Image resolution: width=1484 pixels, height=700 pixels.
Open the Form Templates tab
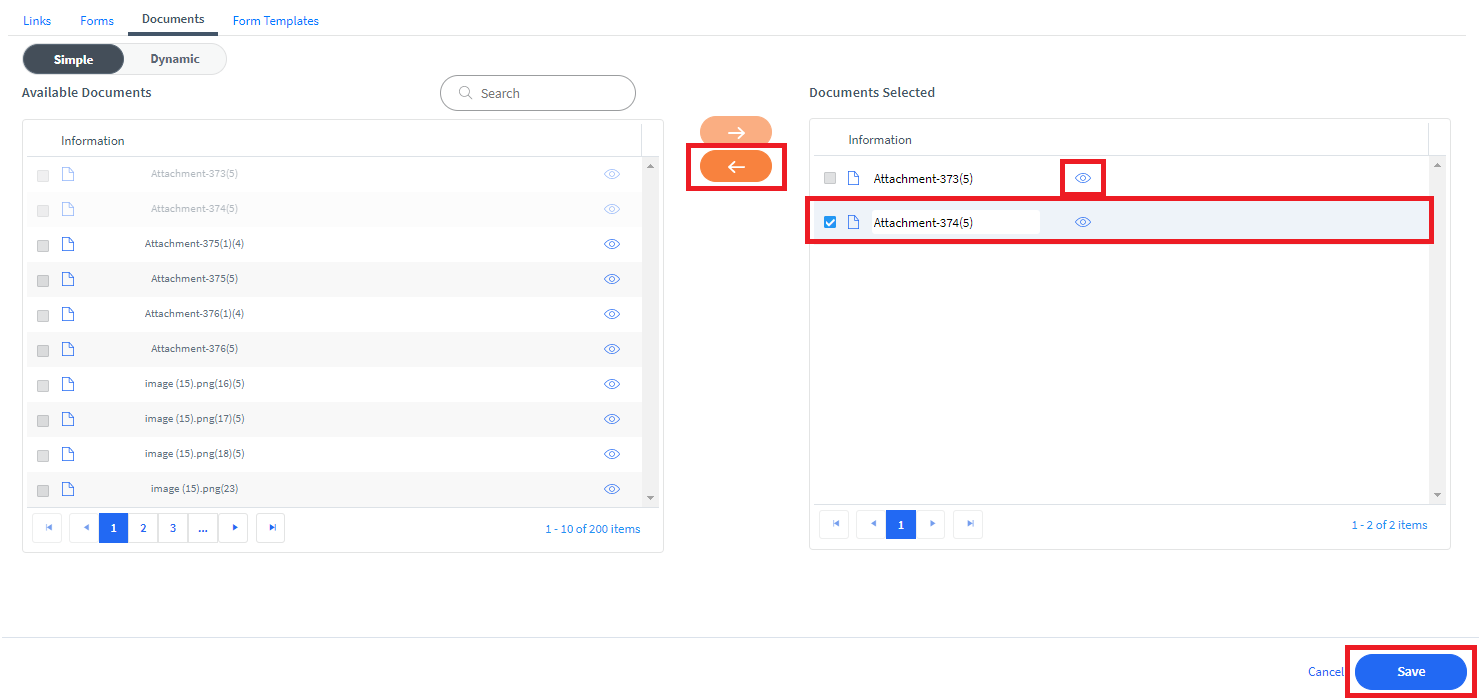276,20
